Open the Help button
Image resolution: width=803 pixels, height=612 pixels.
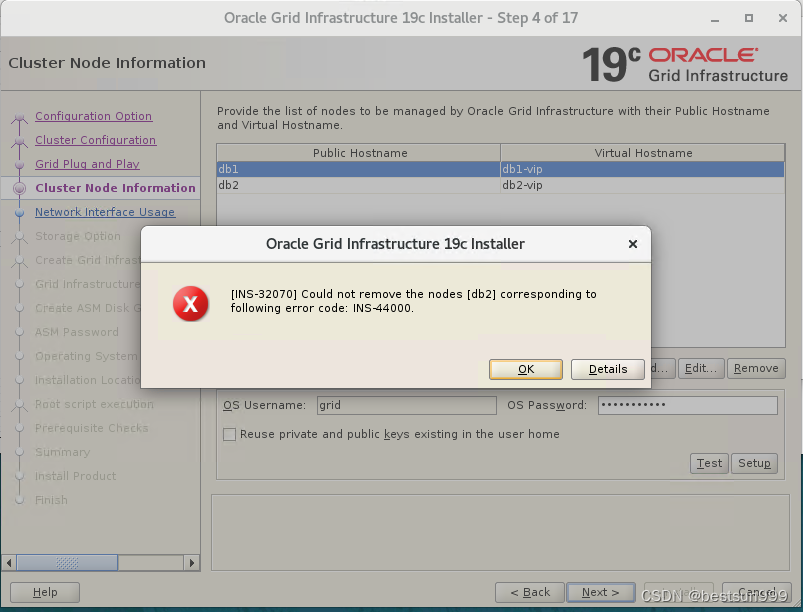point(45,593)
